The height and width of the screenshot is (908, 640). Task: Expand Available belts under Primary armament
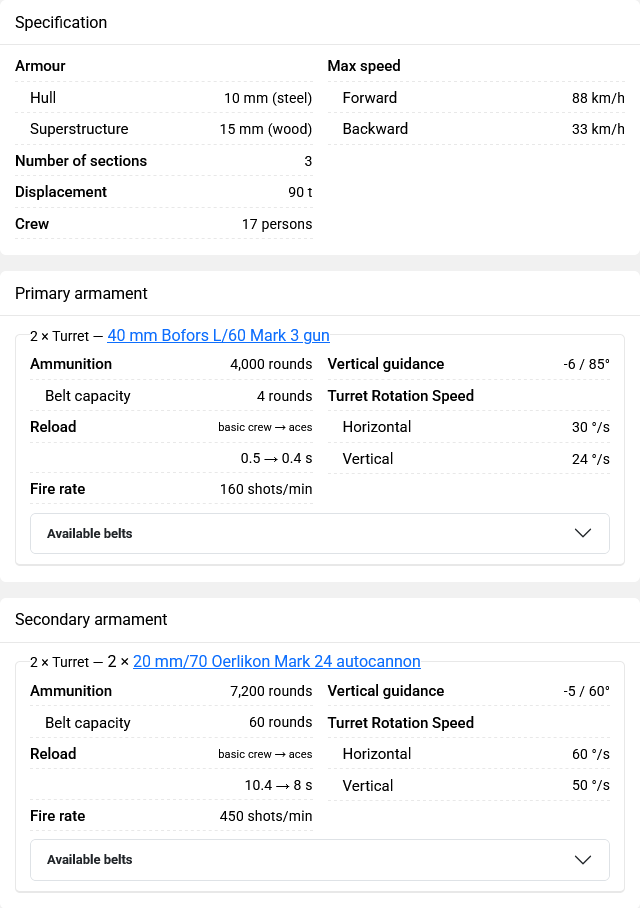tap(320, 533)
